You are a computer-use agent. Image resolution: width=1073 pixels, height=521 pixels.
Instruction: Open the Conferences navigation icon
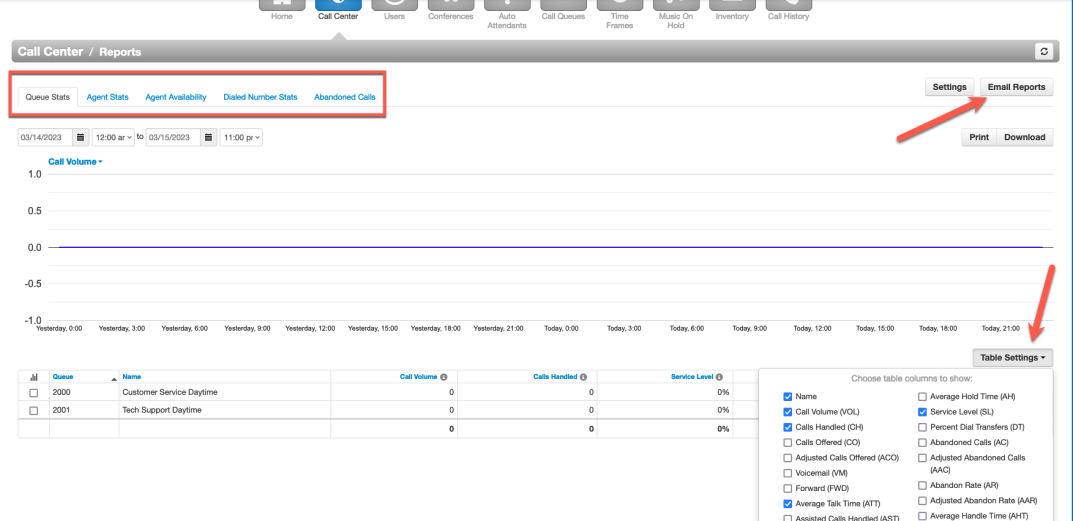click(x=450, y=5)
